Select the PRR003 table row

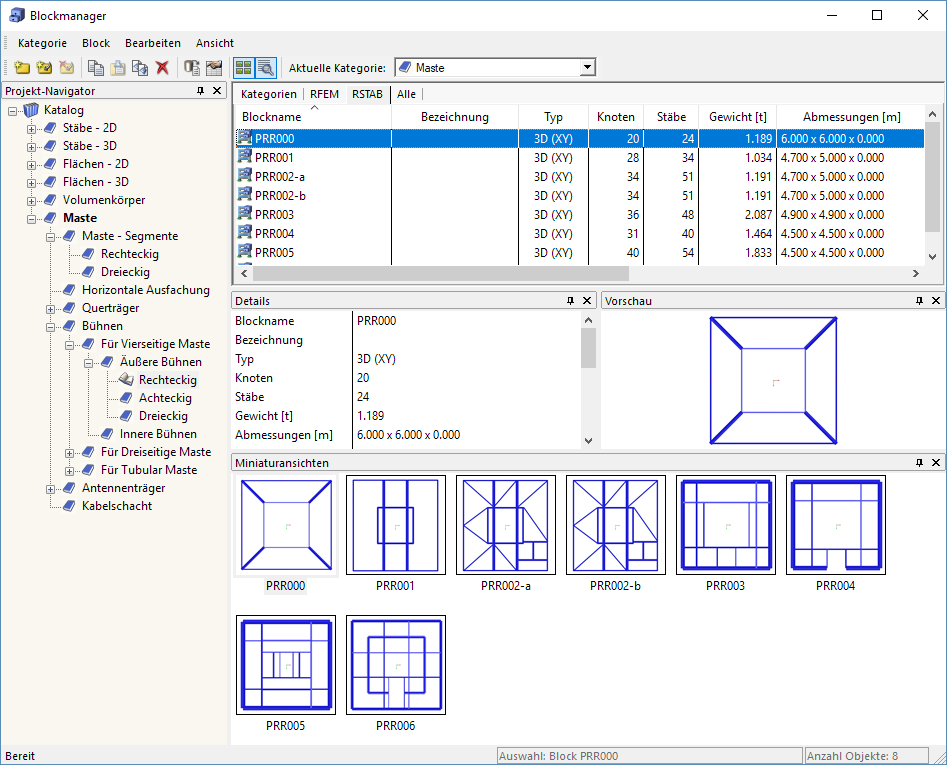coord(579,214)
